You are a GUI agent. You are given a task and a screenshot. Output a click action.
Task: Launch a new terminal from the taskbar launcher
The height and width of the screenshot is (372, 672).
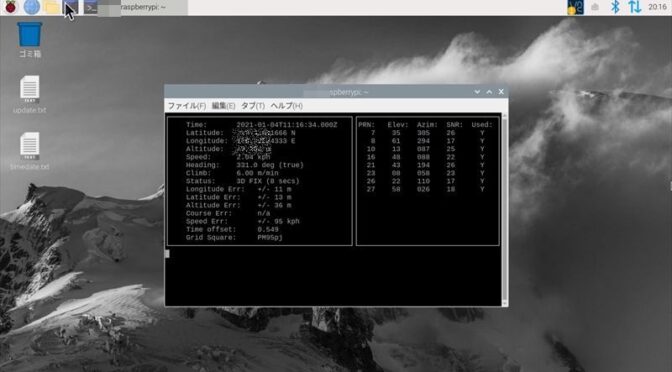point(71,7)
